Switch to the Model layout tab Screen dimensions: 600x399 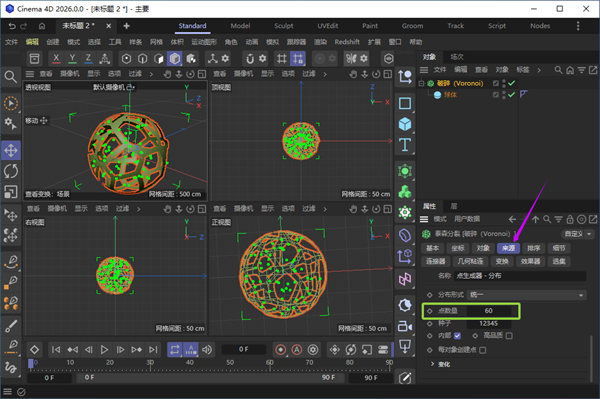point(240,26)
